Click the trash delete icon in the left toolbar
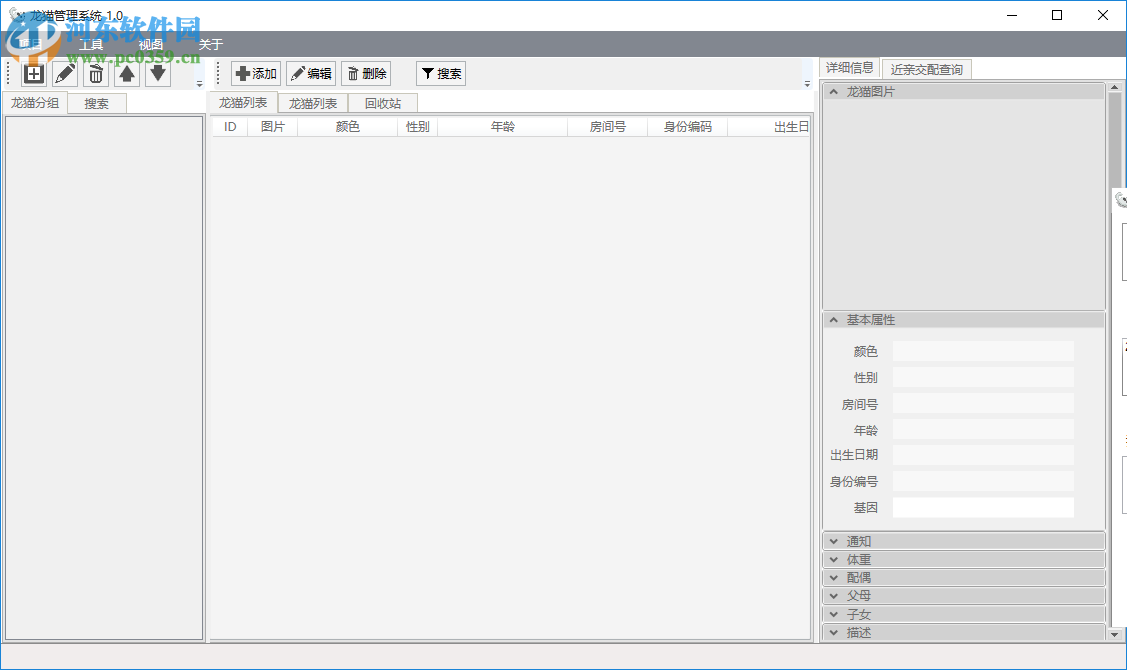Screen dimensions: 1127x670 pyautogui.click(x=95, y=73)
